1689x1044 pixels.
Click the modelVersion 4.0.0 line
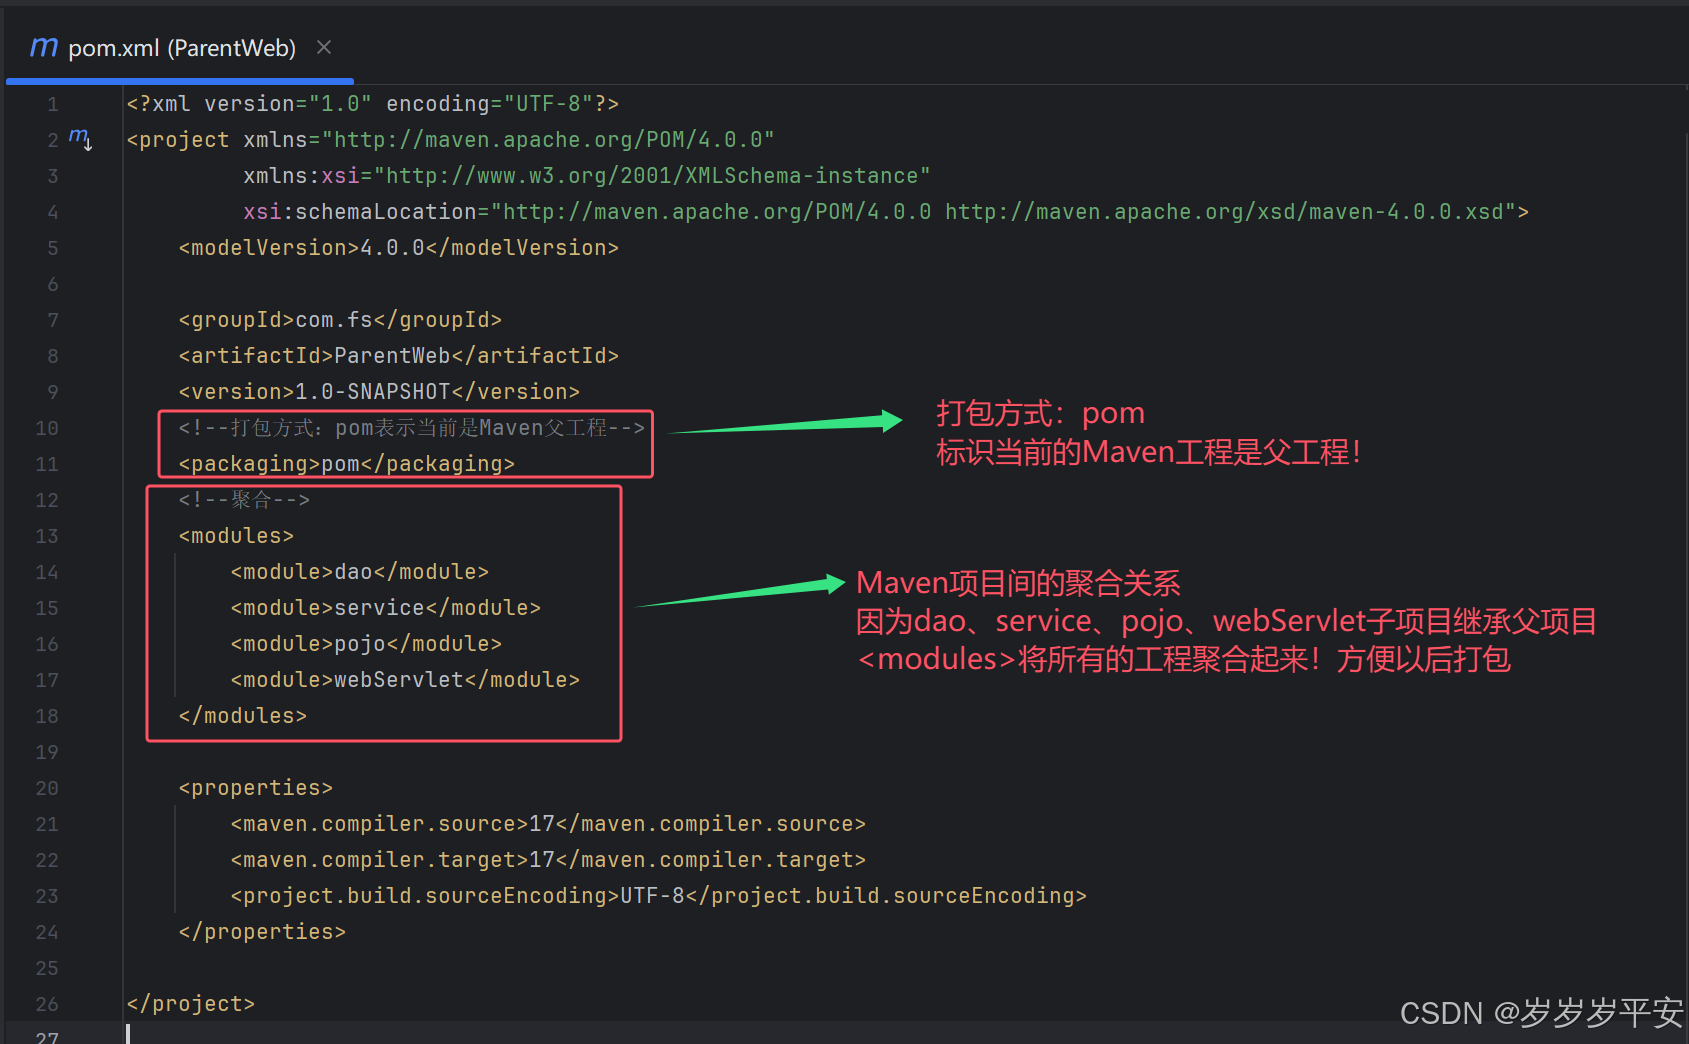[x=399, y=248]
